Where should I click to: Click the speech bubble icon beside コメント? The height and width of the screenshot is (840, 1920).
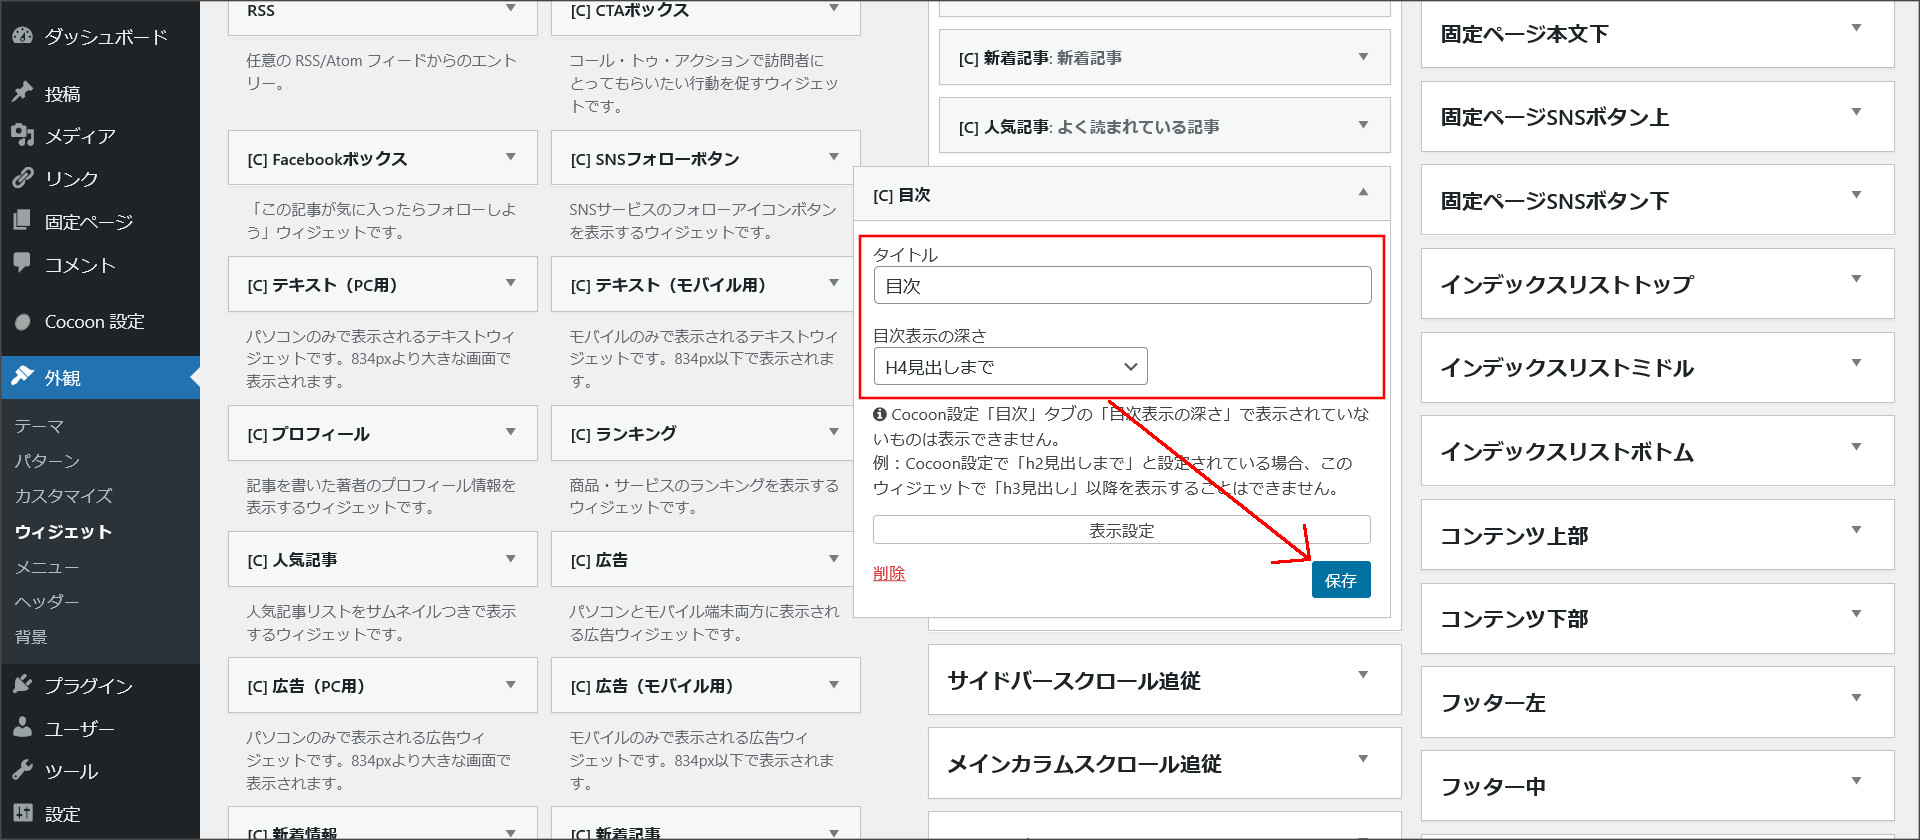(23, 264)
